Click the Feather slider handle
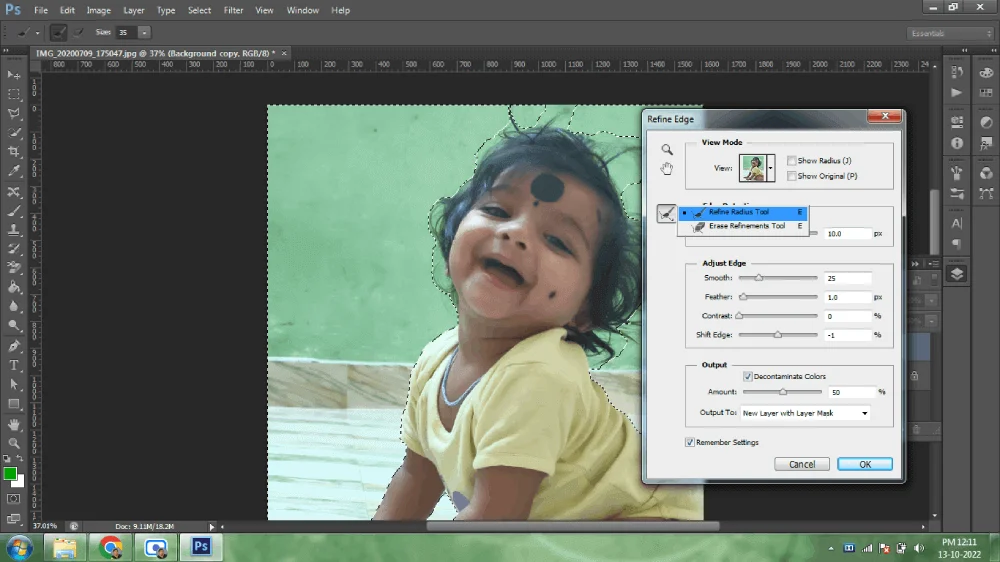The width and height of the screenshot is (1000, 562). point(743,297)
